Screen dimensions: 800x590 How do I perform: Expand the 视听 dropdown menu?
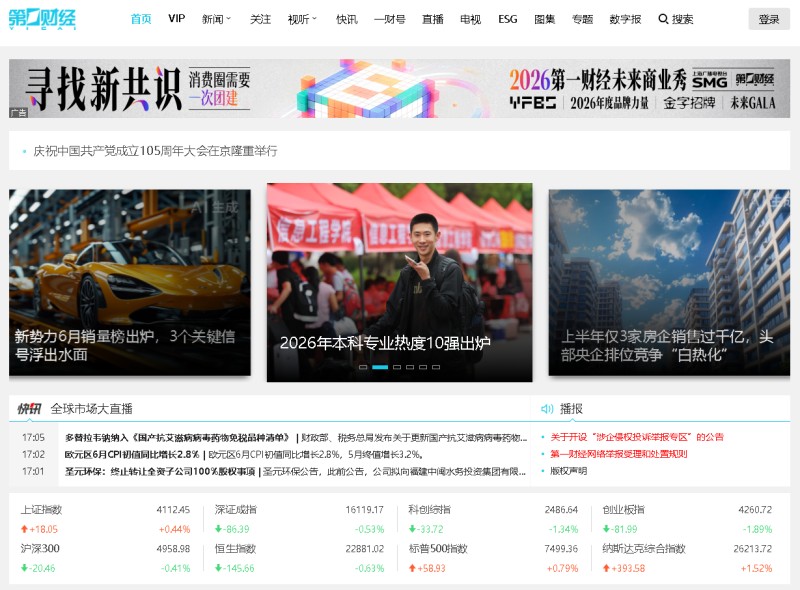pos(302,19)
